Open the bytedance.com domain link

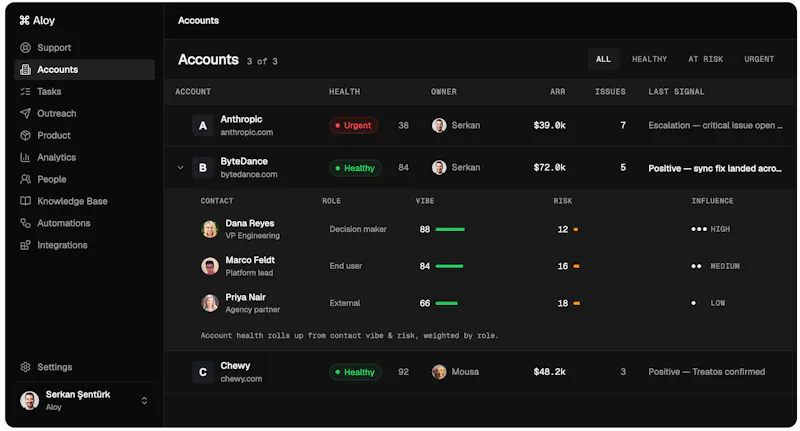pos(248,174)
